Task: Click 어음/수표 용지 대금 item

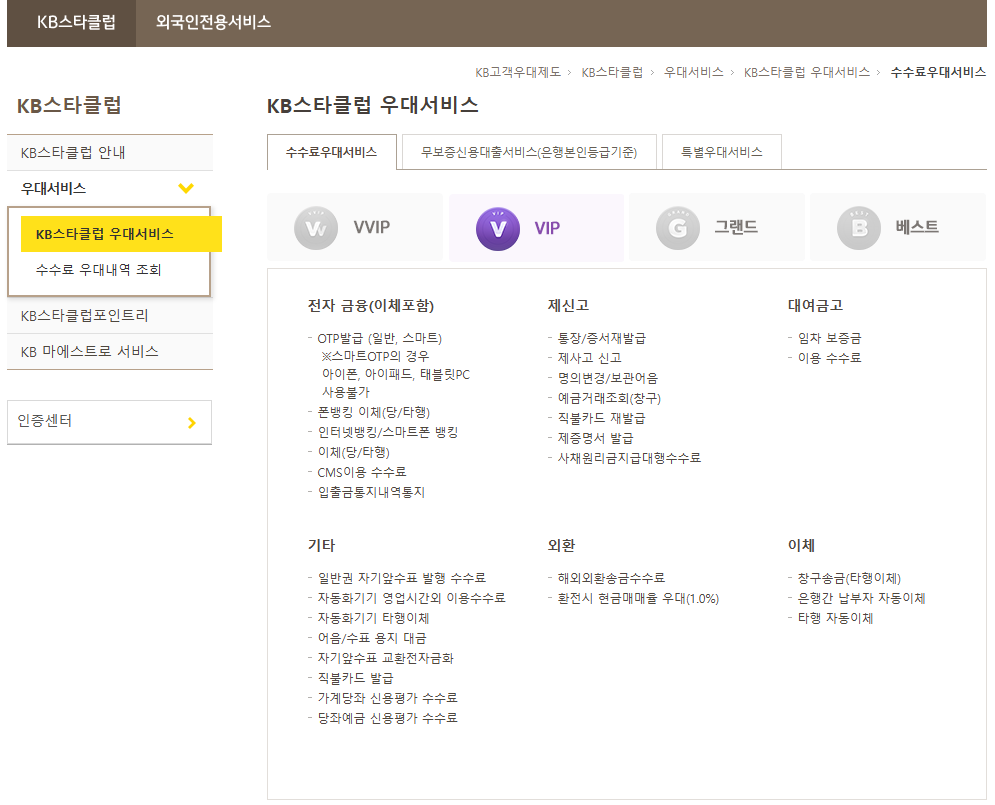Action: 372,638
